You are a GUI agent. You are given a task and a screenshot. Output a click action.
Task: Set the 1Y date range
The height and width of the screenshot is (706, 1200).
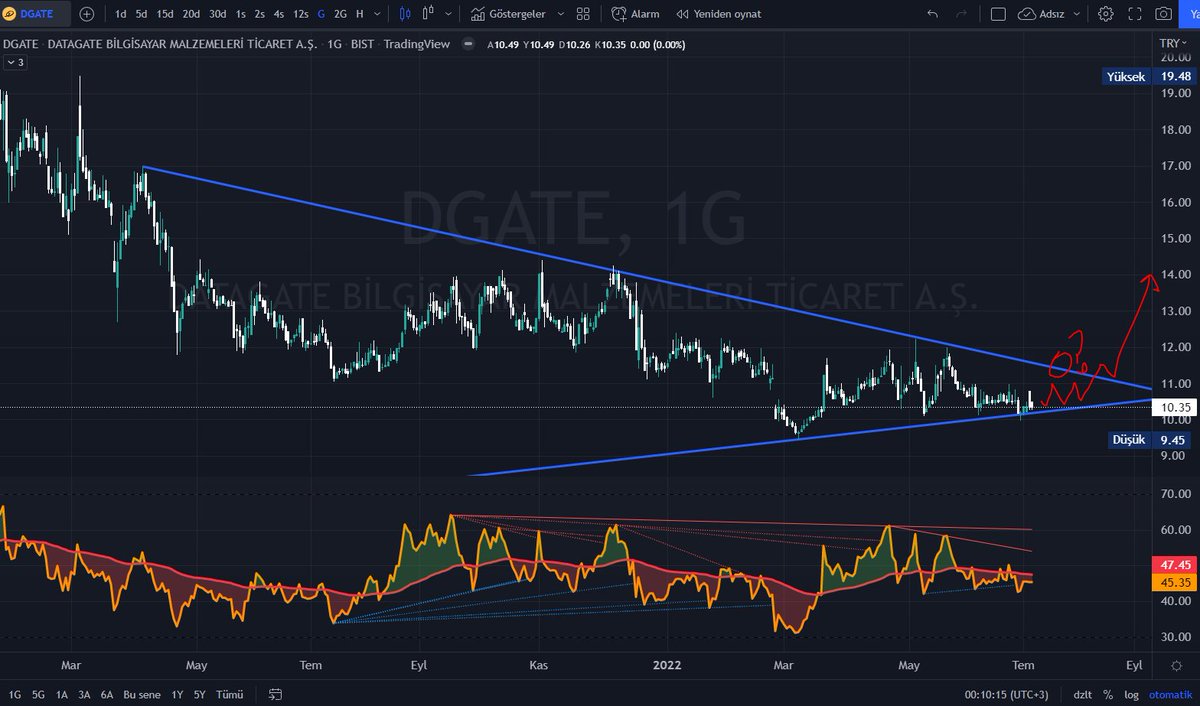177,694
